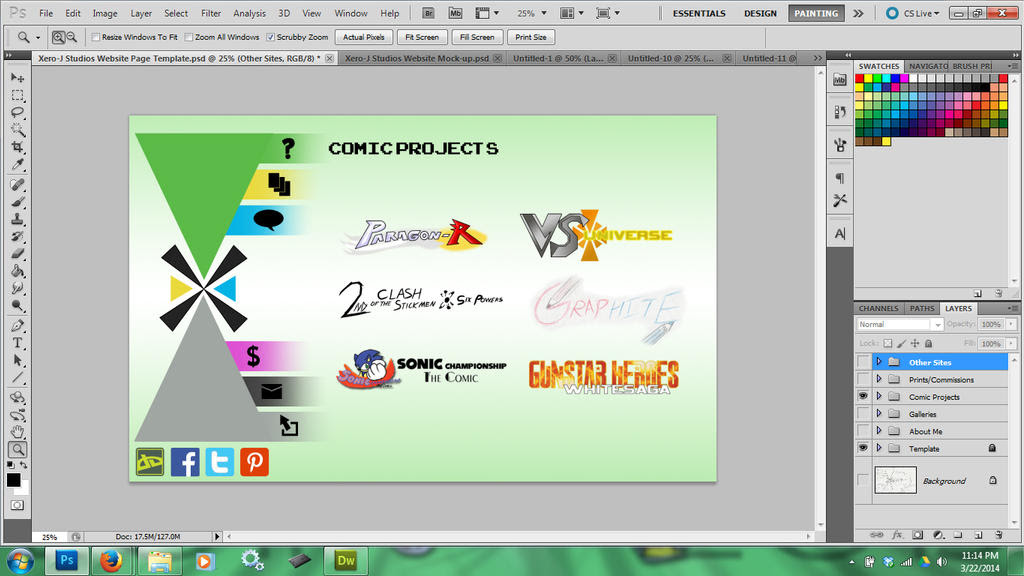Viewport: 1024px width, 576px height.
Task: Select the Pen tool
Action: (18, 326)
